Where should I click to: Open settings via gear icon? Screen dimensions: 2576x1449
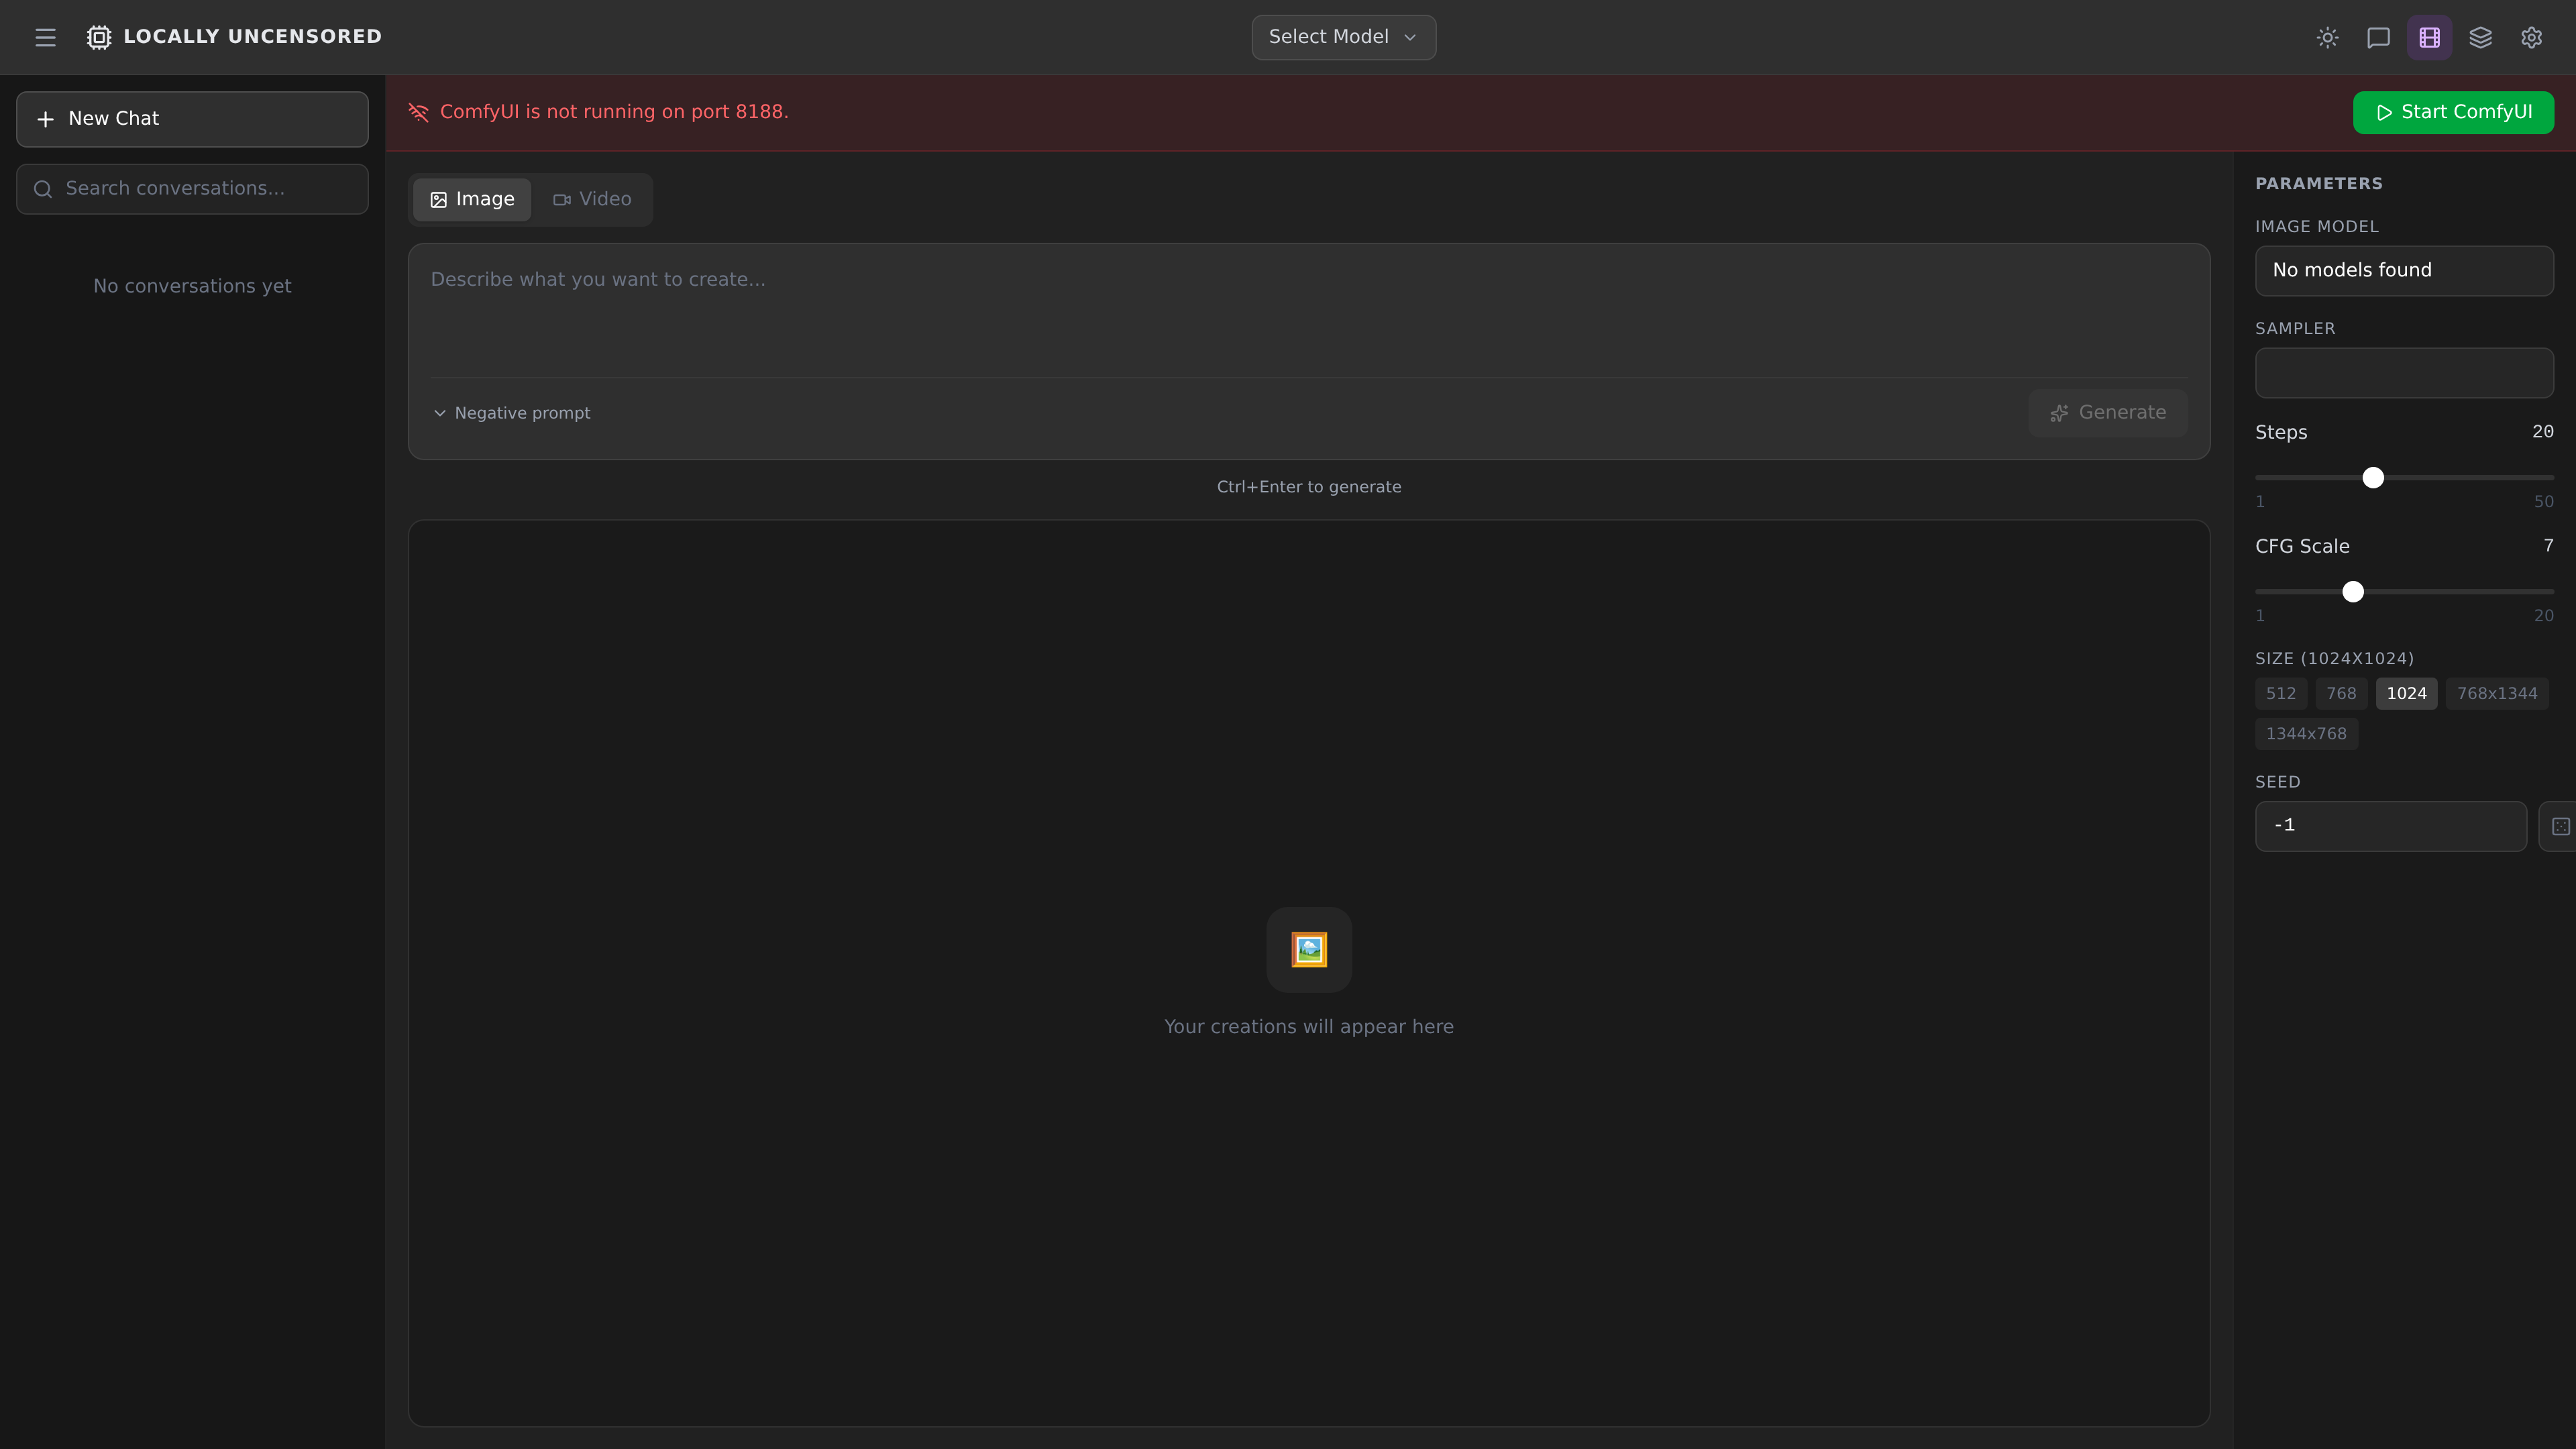point(2531,38)
